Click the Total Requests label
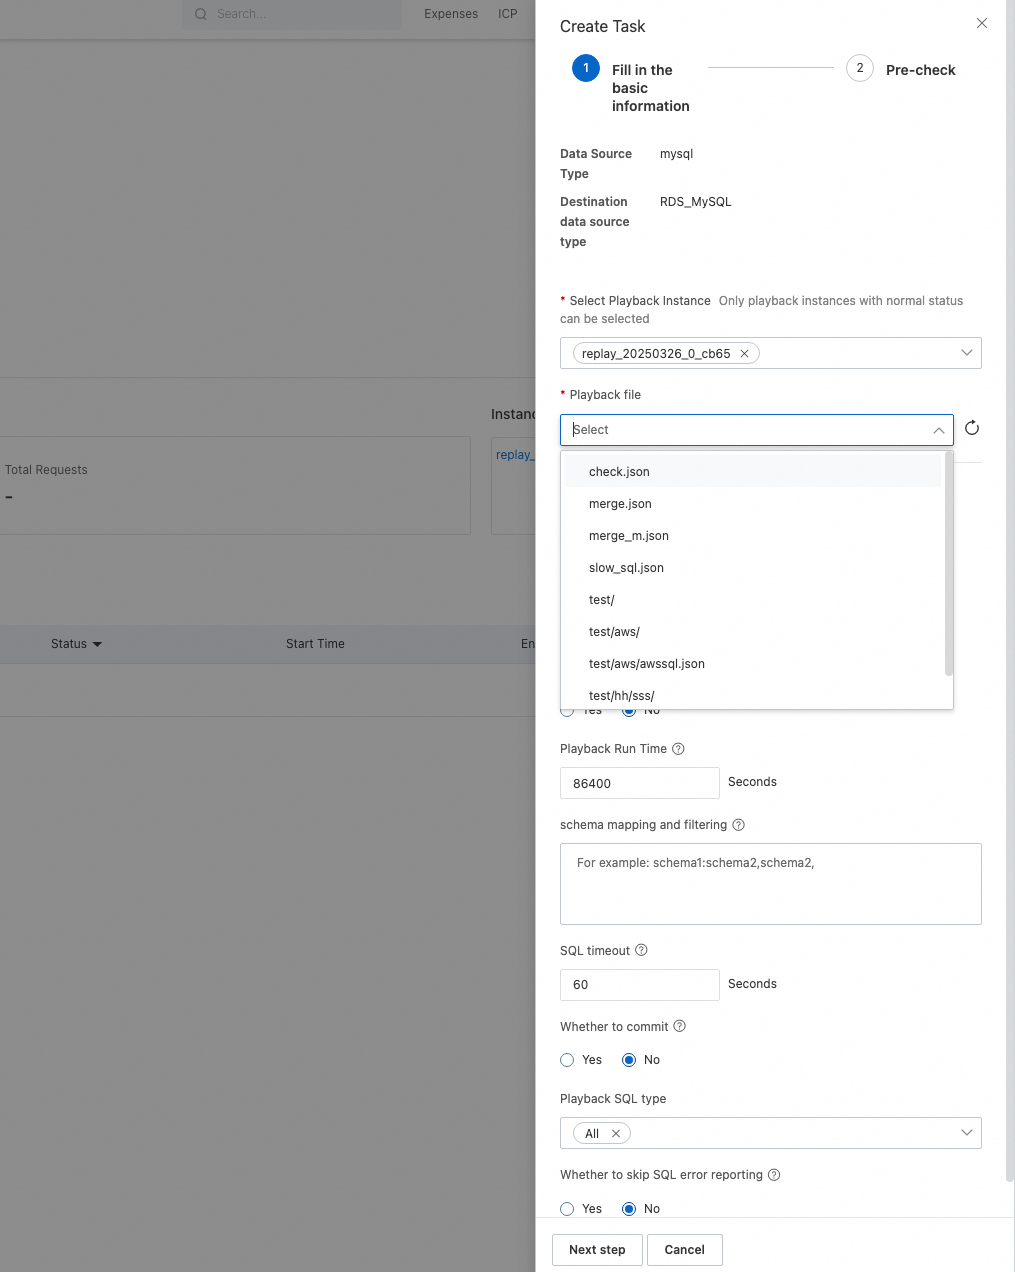The image size is (1015, 1272). pos(46,470)
